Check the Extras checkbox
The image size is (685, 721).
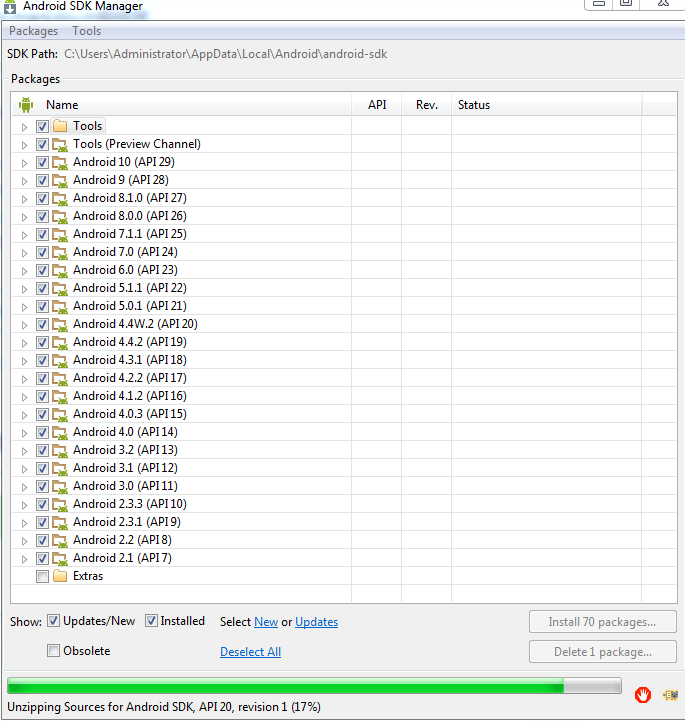[42, 576]
